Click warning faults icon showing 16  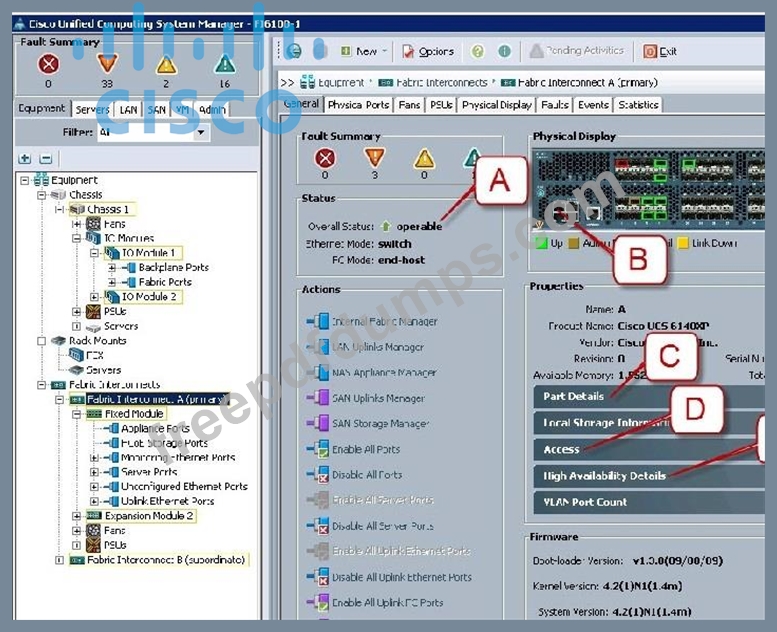point(224,64)
